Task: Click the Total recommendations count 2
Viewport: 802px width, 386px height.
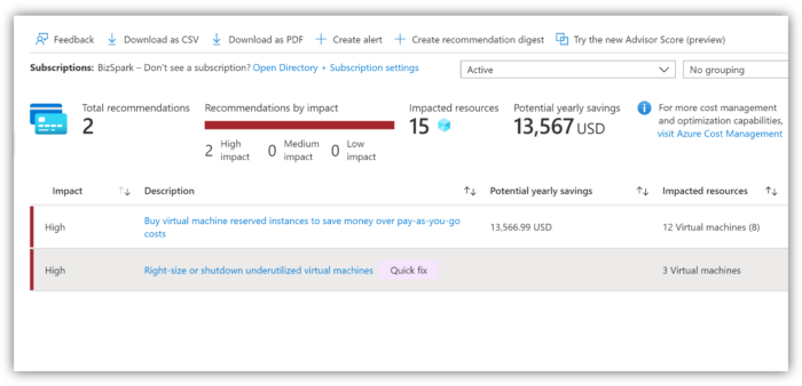Action: point(88,126)
